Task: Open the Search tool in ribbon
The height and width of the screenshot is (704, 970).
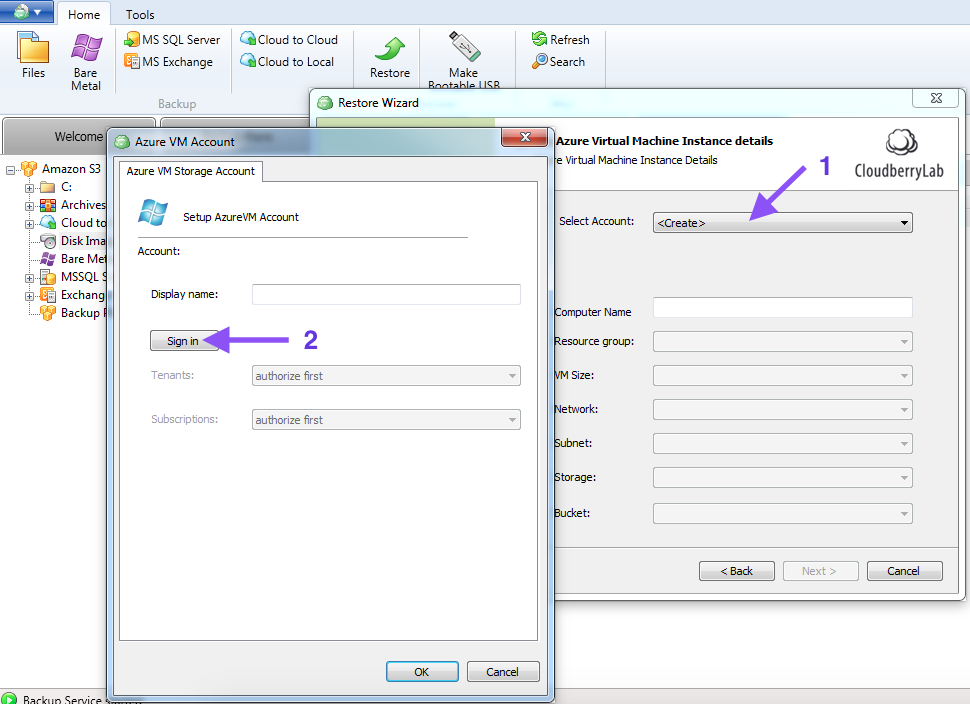Action: (x=558, y=61)
